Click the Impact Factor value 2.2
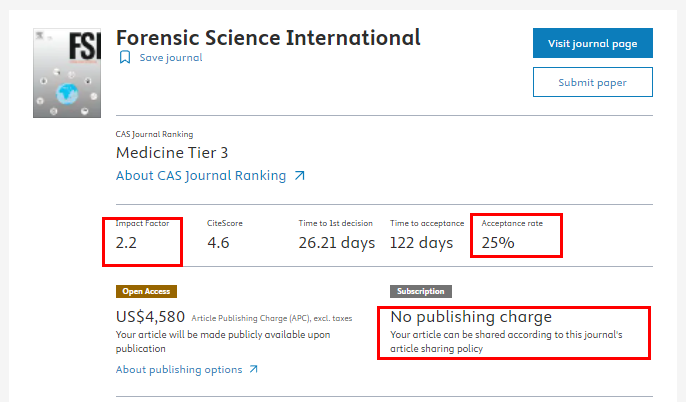 click(126, 243)
